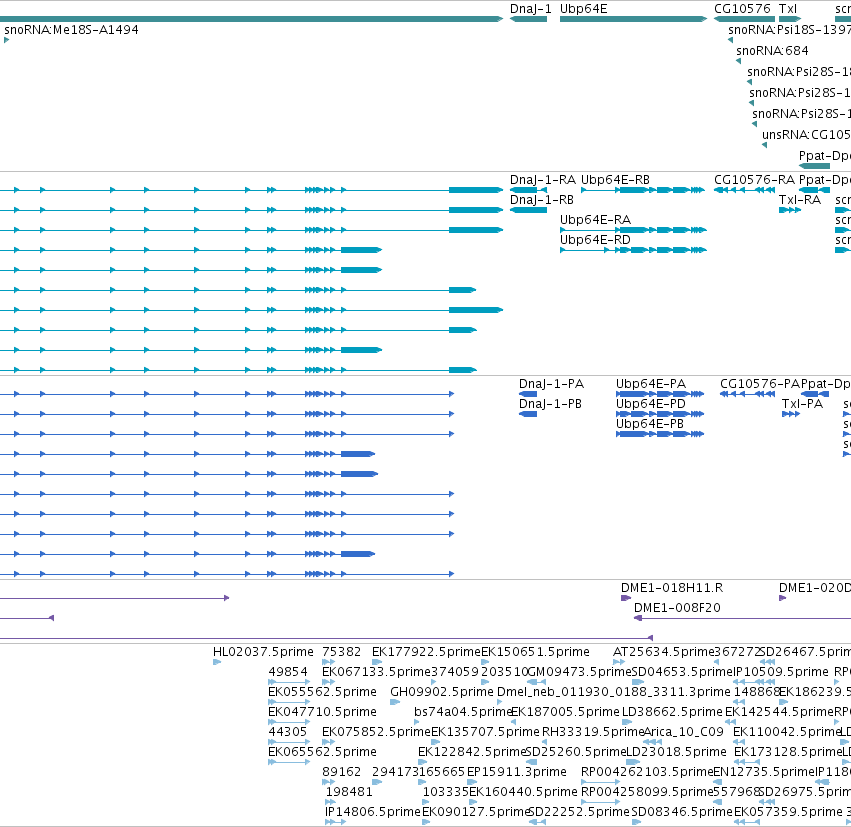Click the CG10576-RA transcript label
The width and height of the screenshot is (851, 827).
click(x=754, y=180)
